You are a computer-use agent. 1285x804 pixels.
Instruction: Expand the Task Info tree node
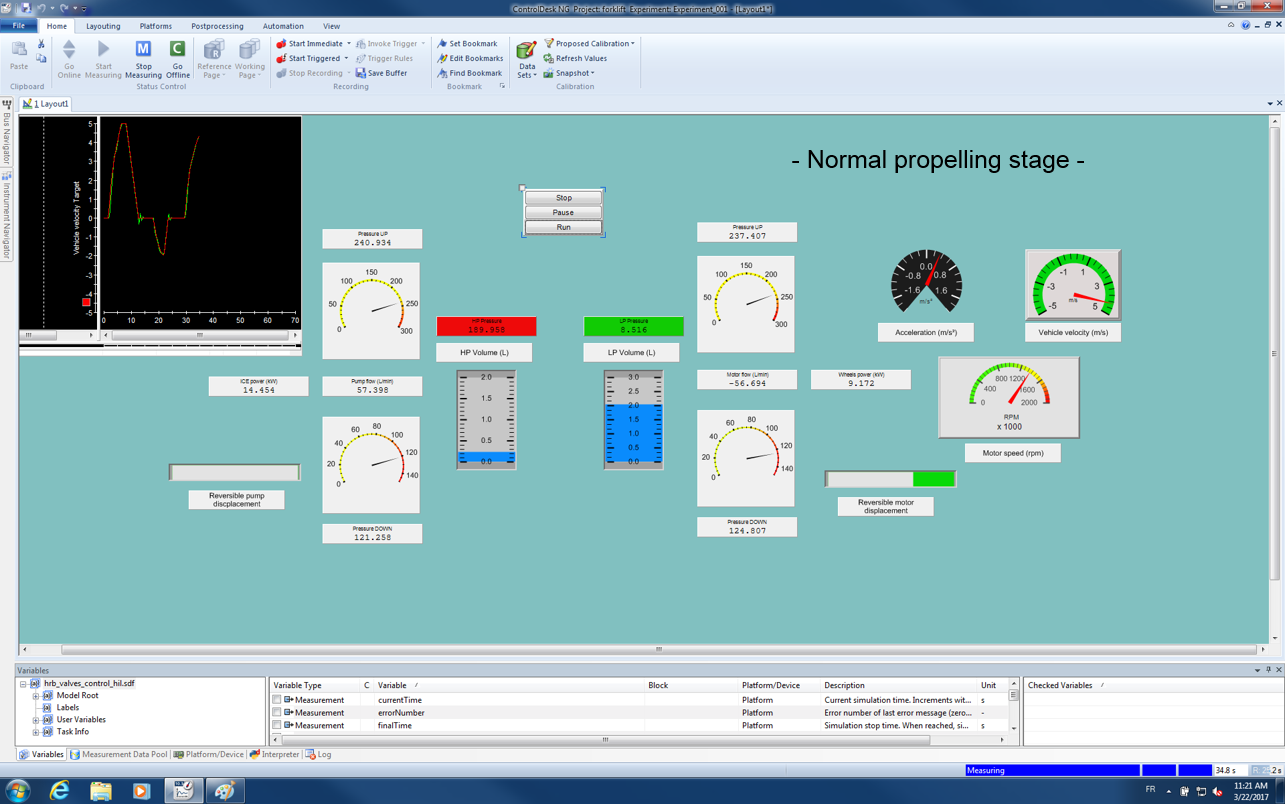pyautogui.click(x=36, y=731)
